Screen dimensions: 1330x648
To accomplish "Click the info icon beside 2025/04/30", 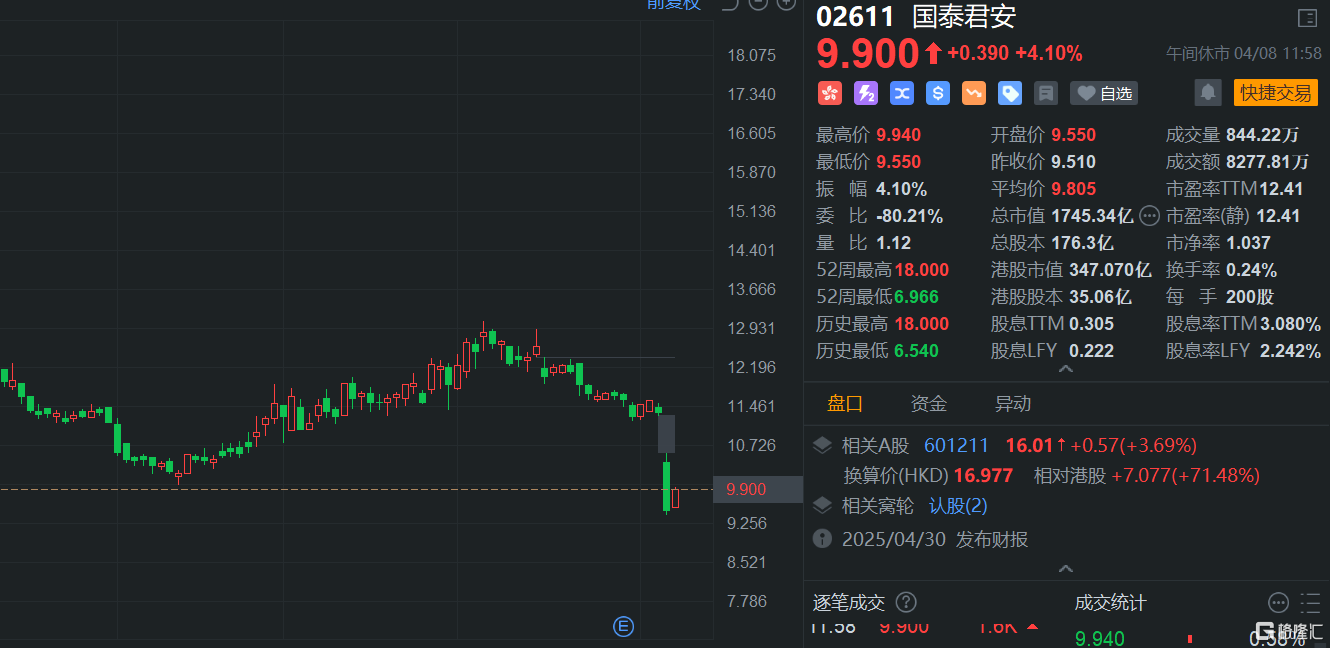I will pyautogui.click(x=822, y=539).
